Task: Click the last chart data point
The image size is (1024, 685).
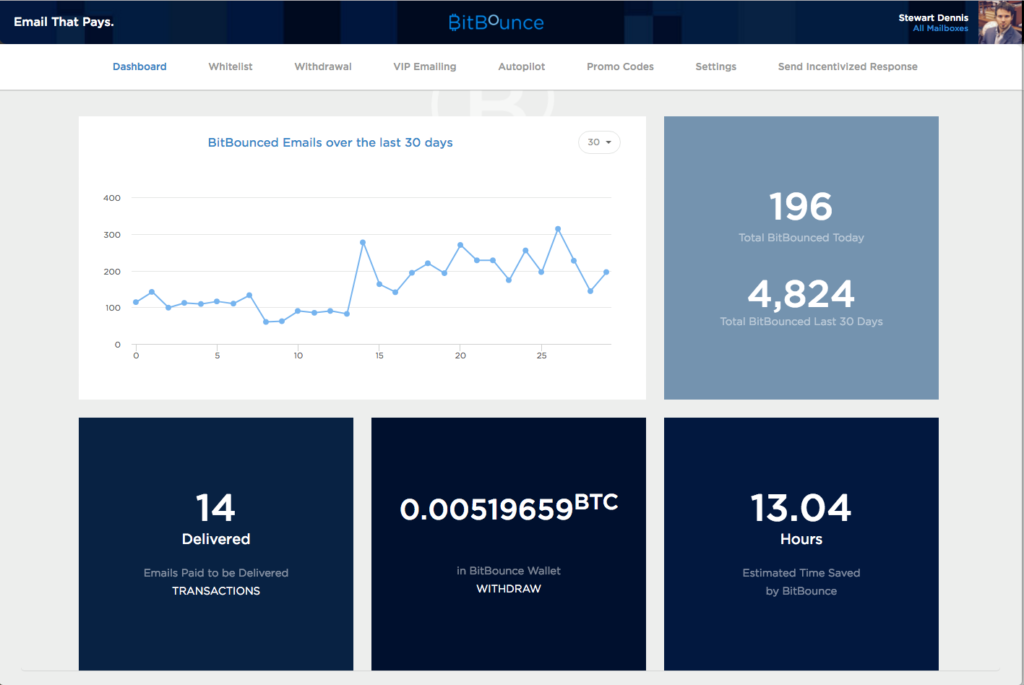Action: (x=606, y=272)
